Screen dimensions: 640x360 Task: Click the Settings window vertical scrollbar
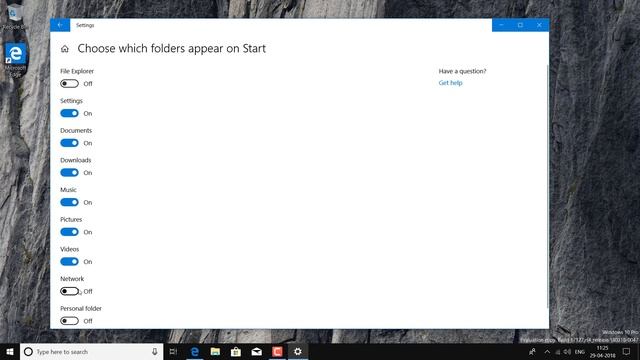[x=547, y=186]
